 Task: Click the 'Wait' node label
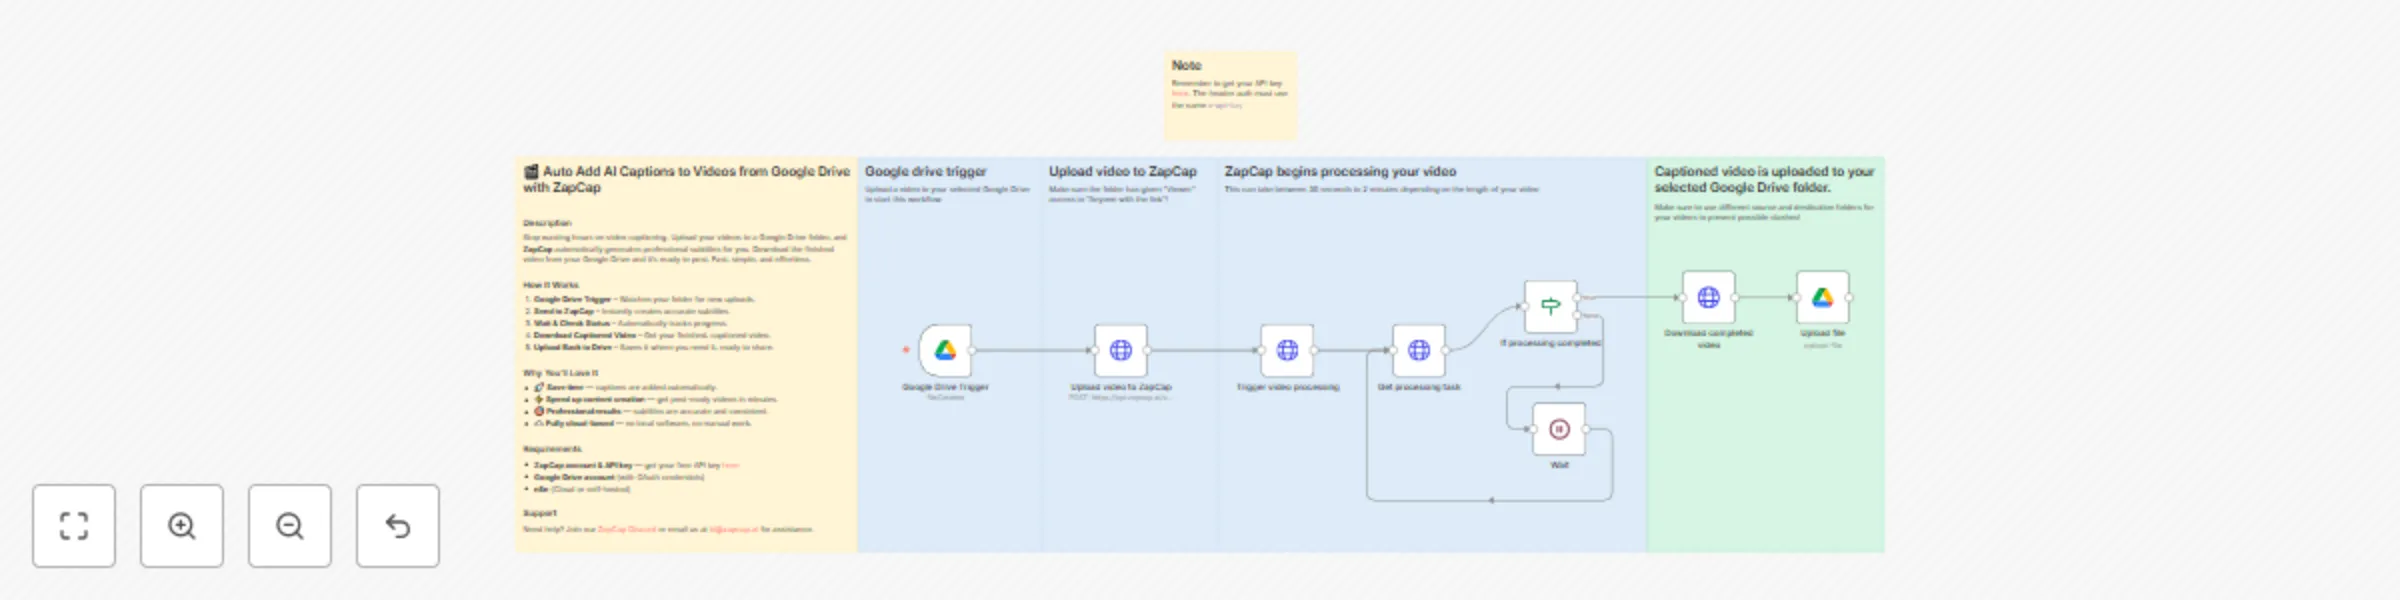(1559, 465)
